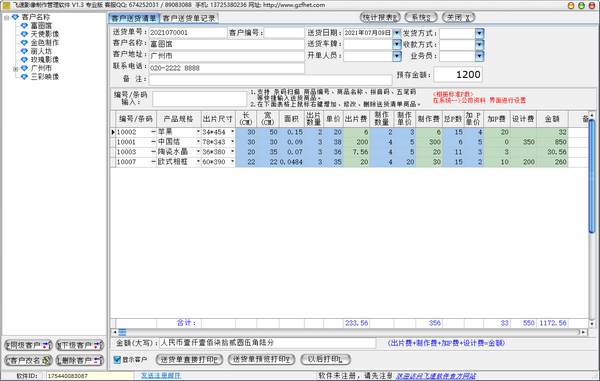This screenshot has height=381, width=600.
Task: Click the 备注 input field
Action: coord(270,80)
